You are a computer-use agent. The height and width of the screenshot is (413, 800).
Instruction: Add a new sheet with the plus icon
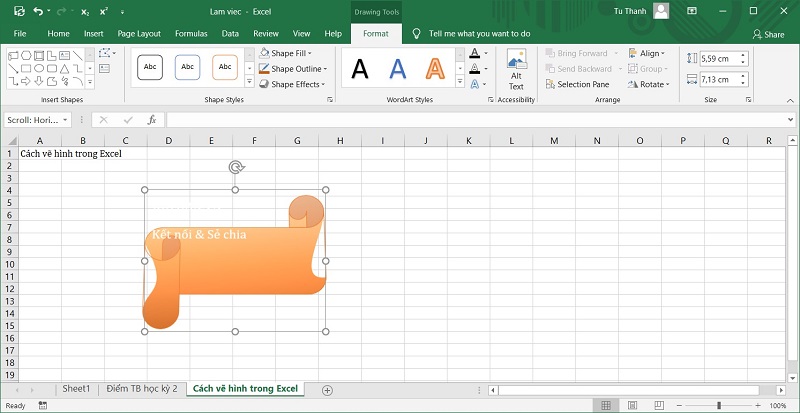pyautogui.click(x=327, y=389)
